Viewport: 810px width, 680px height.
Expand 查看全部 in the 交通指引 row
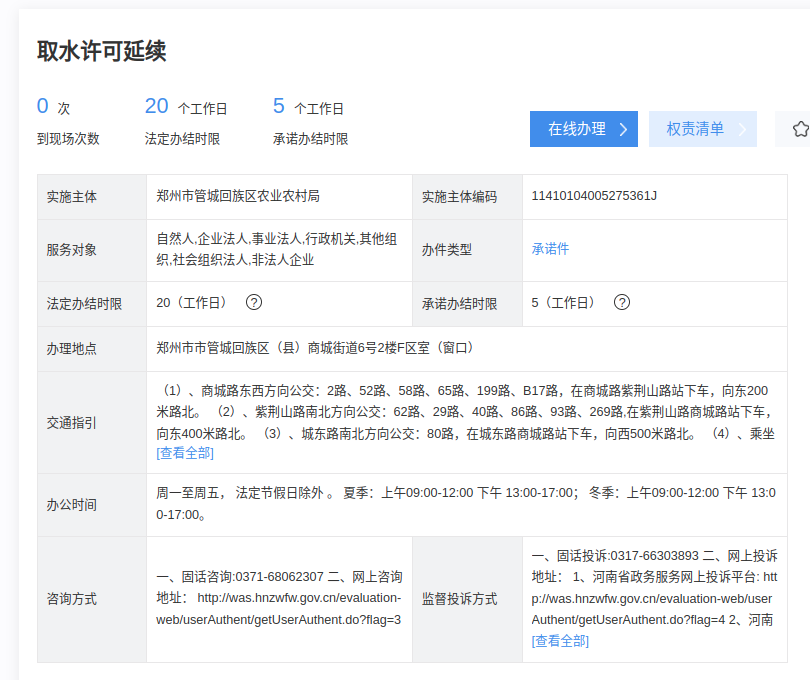pyautogui.click(x=185, y=453)
